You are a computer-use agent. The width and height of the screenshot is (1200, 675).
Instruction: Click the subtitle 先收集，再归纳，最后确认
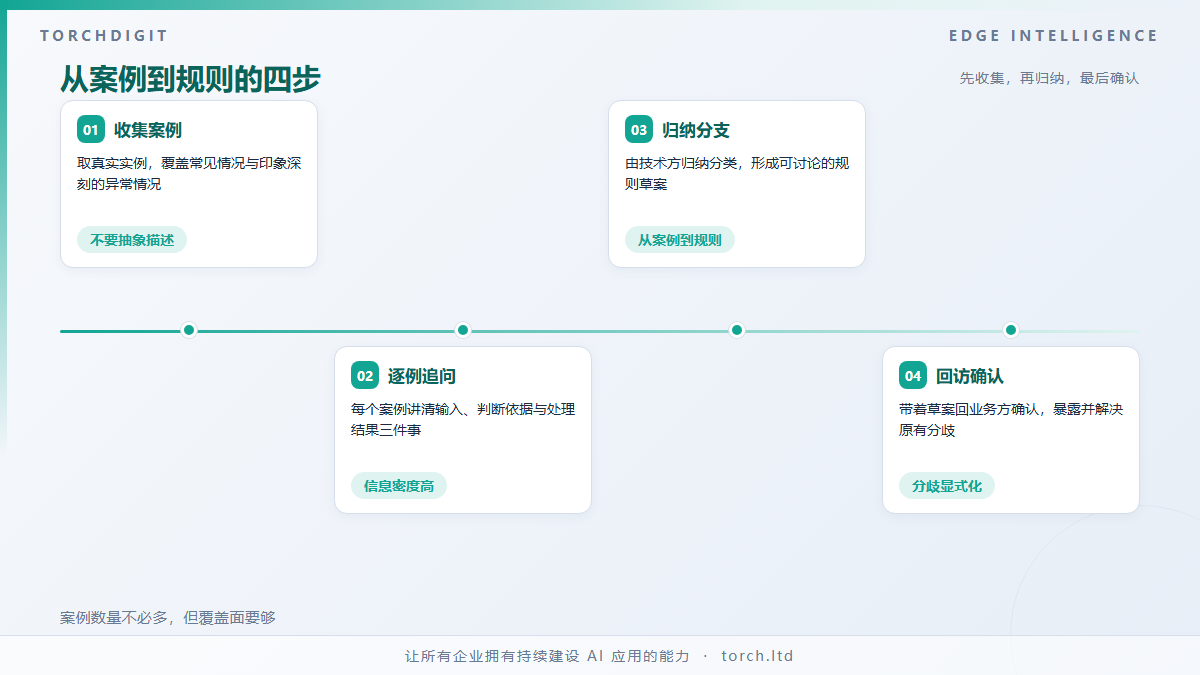click(x=1049, y=78)
